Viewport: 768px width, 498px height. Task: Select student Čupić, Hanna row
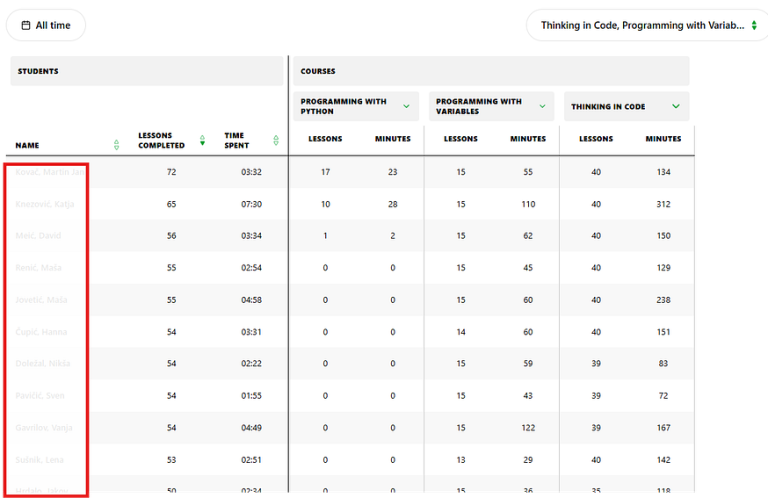point(42,331)
